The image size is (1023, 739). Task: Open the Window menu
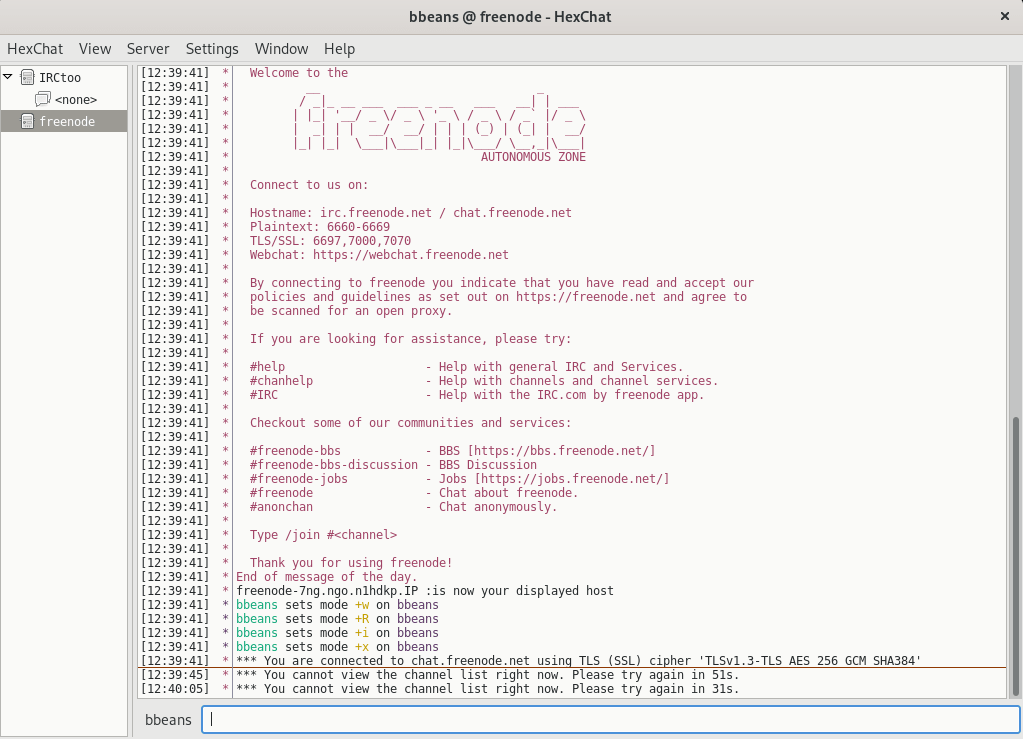point(281,48)
